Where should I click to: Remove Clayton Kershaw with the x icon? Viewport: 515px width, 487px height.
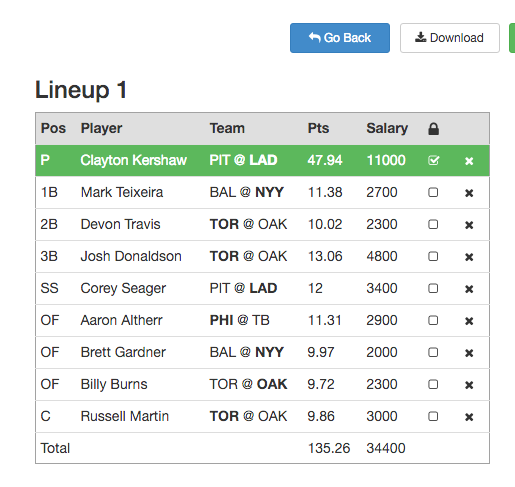[469, 161]
